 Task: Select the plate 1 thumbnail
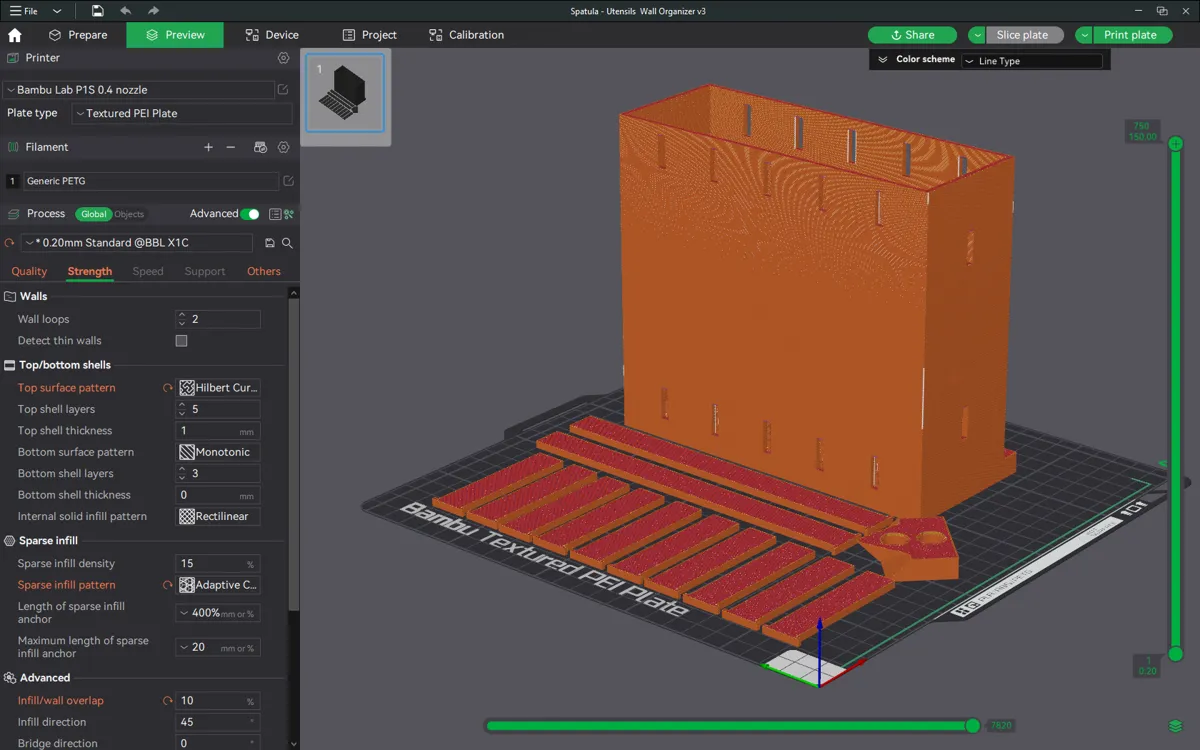345,93
